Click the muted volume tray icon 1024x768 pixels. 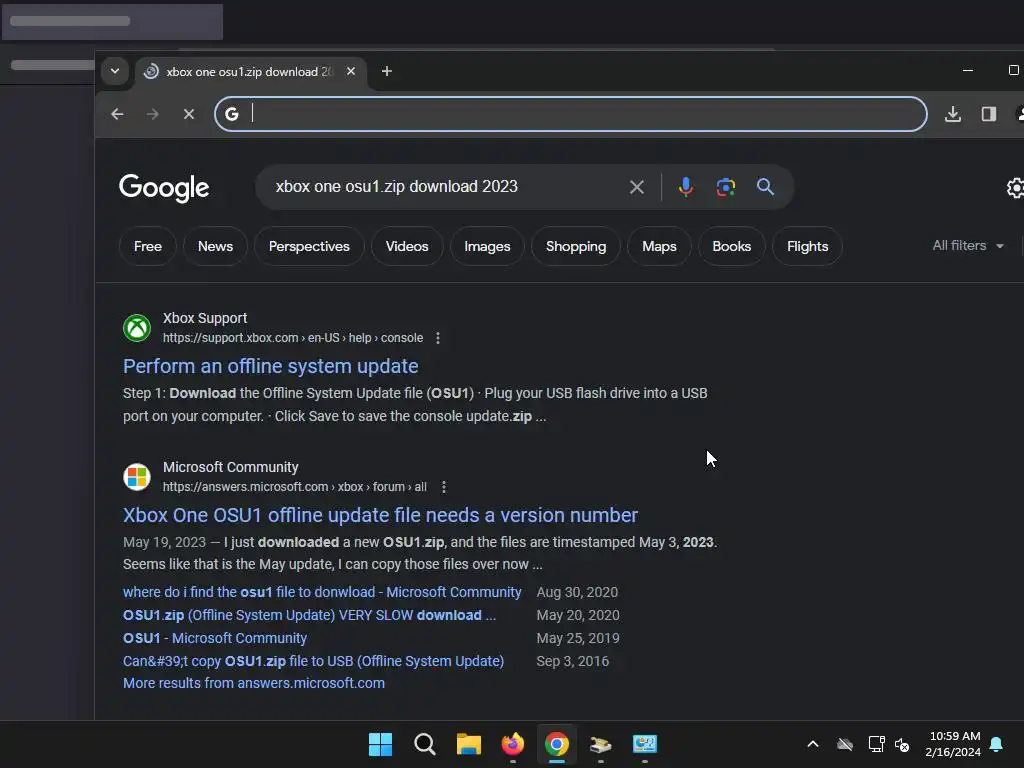coord(903,744)
